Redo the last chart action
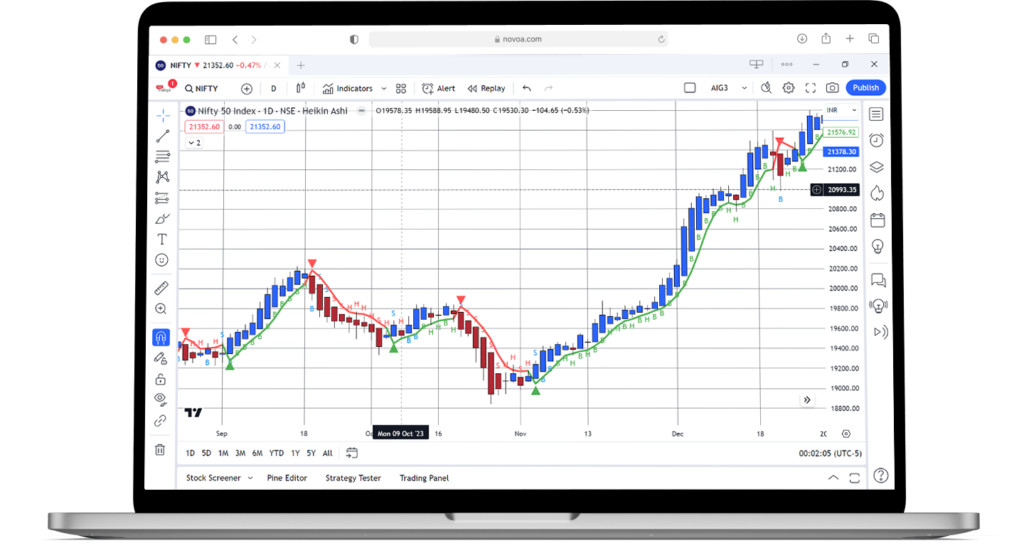 [x=549, y=88]
